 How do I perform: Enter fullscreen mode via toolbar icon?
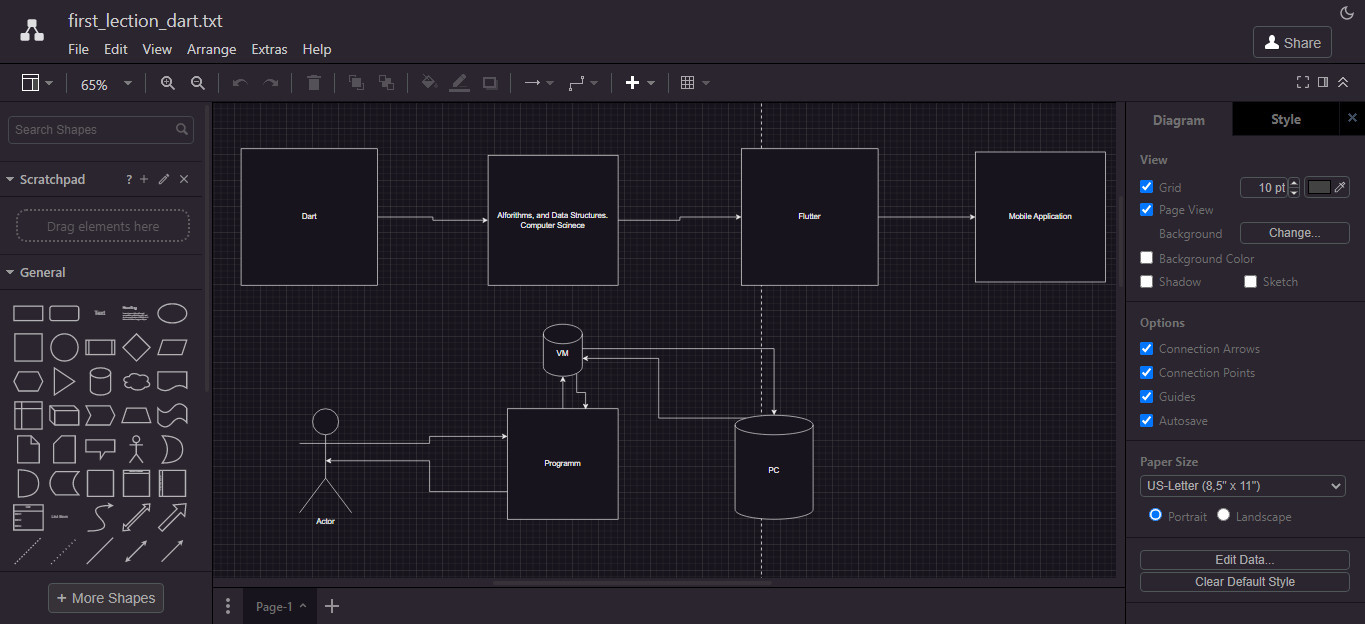[1303, 82]
